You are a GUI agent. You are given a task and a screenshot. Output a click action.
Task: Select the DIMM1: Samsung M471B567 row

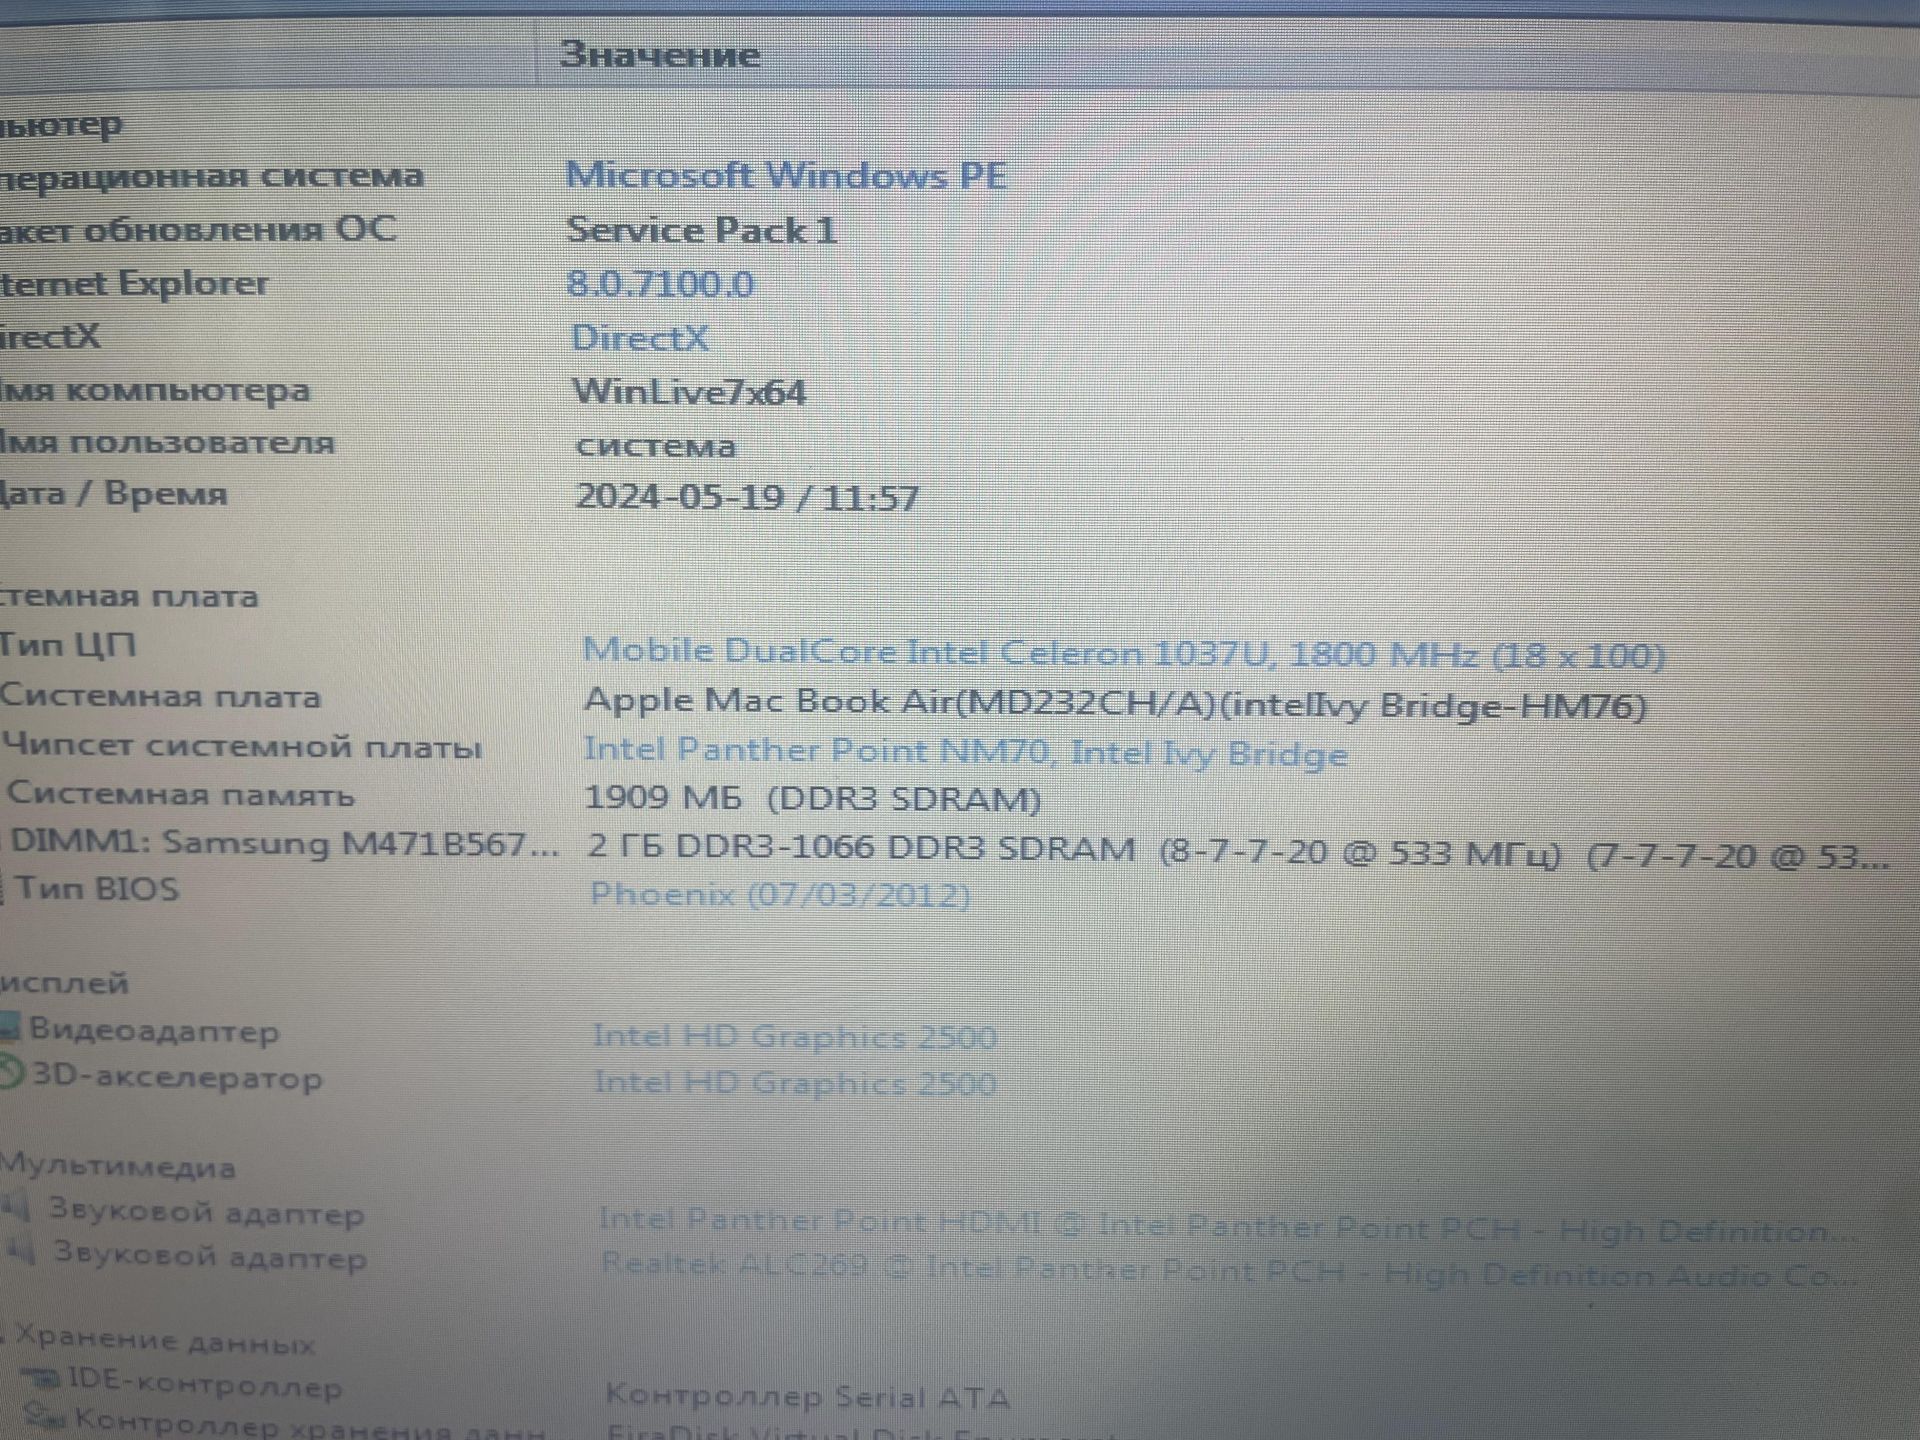click(x=284, y=844)
